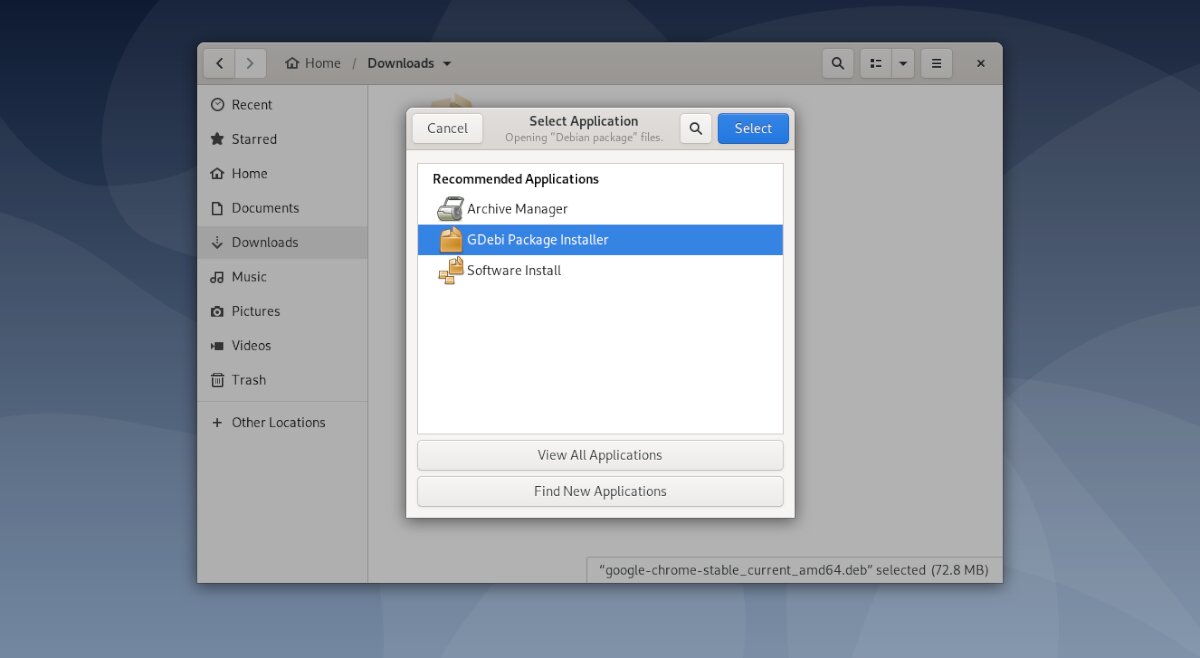Screen dimensions: 1200x658
Task: Select the Music folder in the sidebar
Action: pyautogui.click(x=249, y=276)
